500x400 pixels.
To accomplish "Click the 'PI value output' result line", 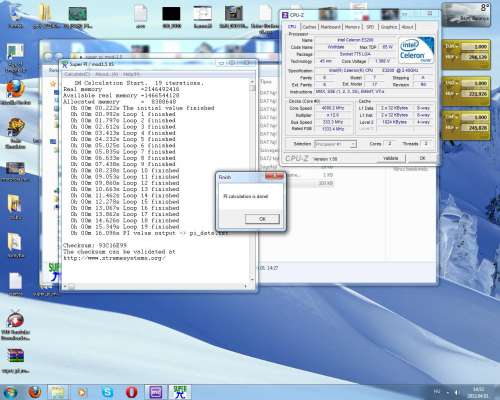I will click(x=149, y=233).
